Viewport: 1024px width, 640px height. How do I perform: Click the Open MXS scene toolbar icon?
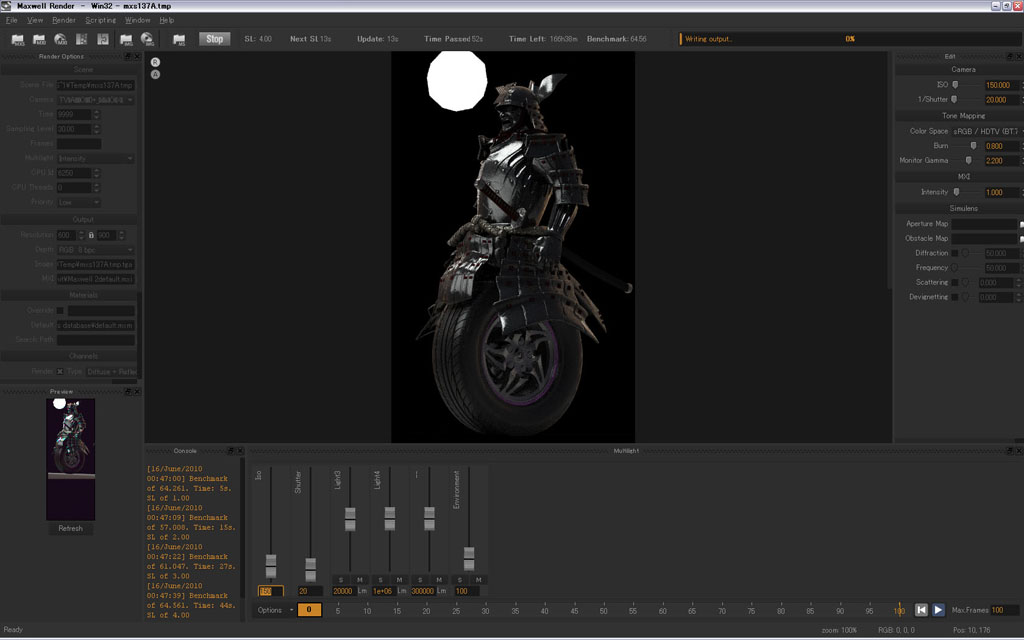[18, 40]
